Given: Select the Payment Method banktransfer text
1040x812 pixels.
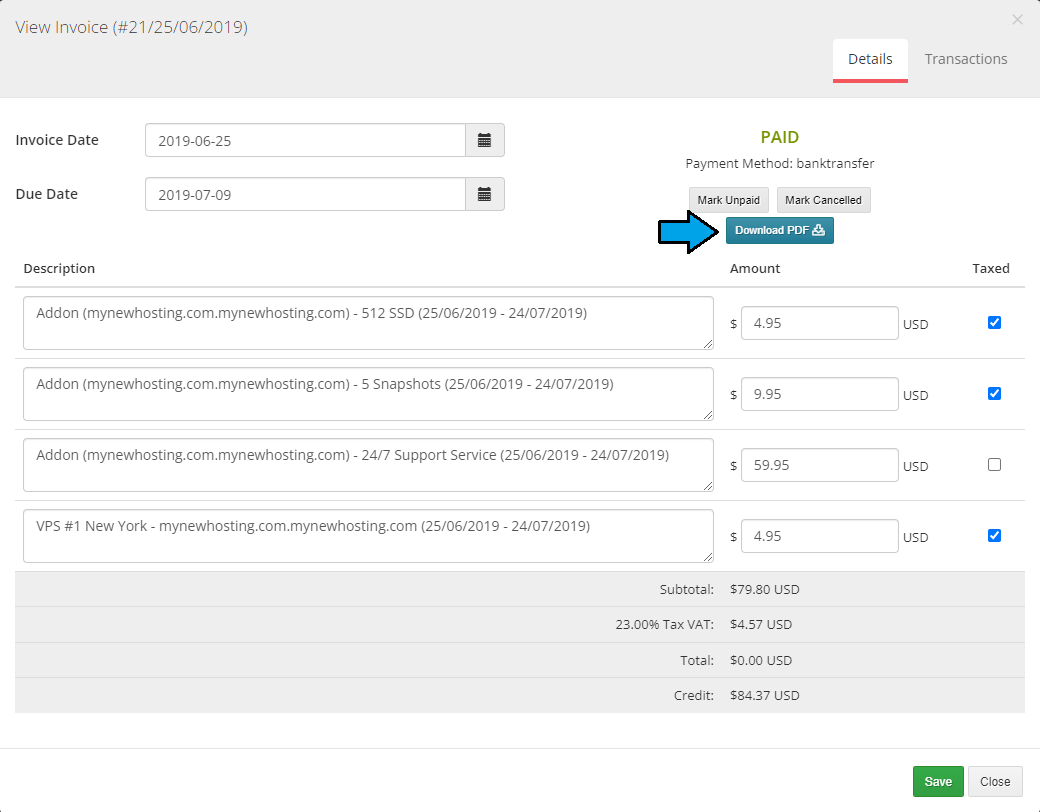Looking at the screenshot, I should pyautogui.click(x=779, y=163).
